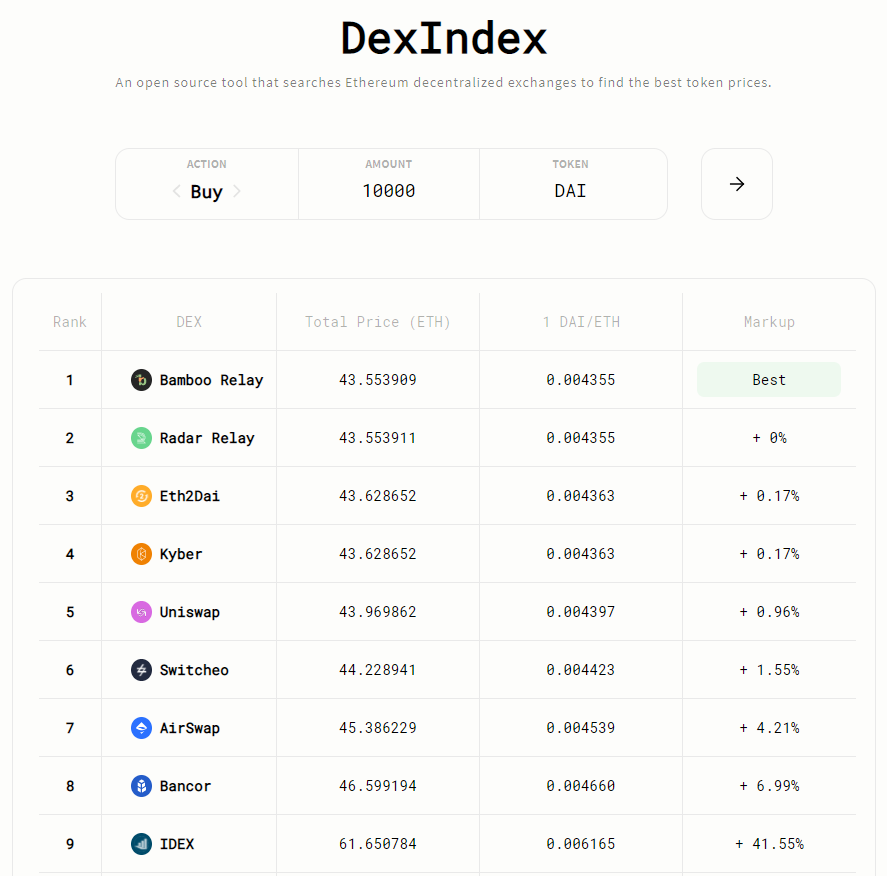Click the + 1.55% markup value
Image resolution: width=887 pixels, height=876 pixels.
point(769,670)
